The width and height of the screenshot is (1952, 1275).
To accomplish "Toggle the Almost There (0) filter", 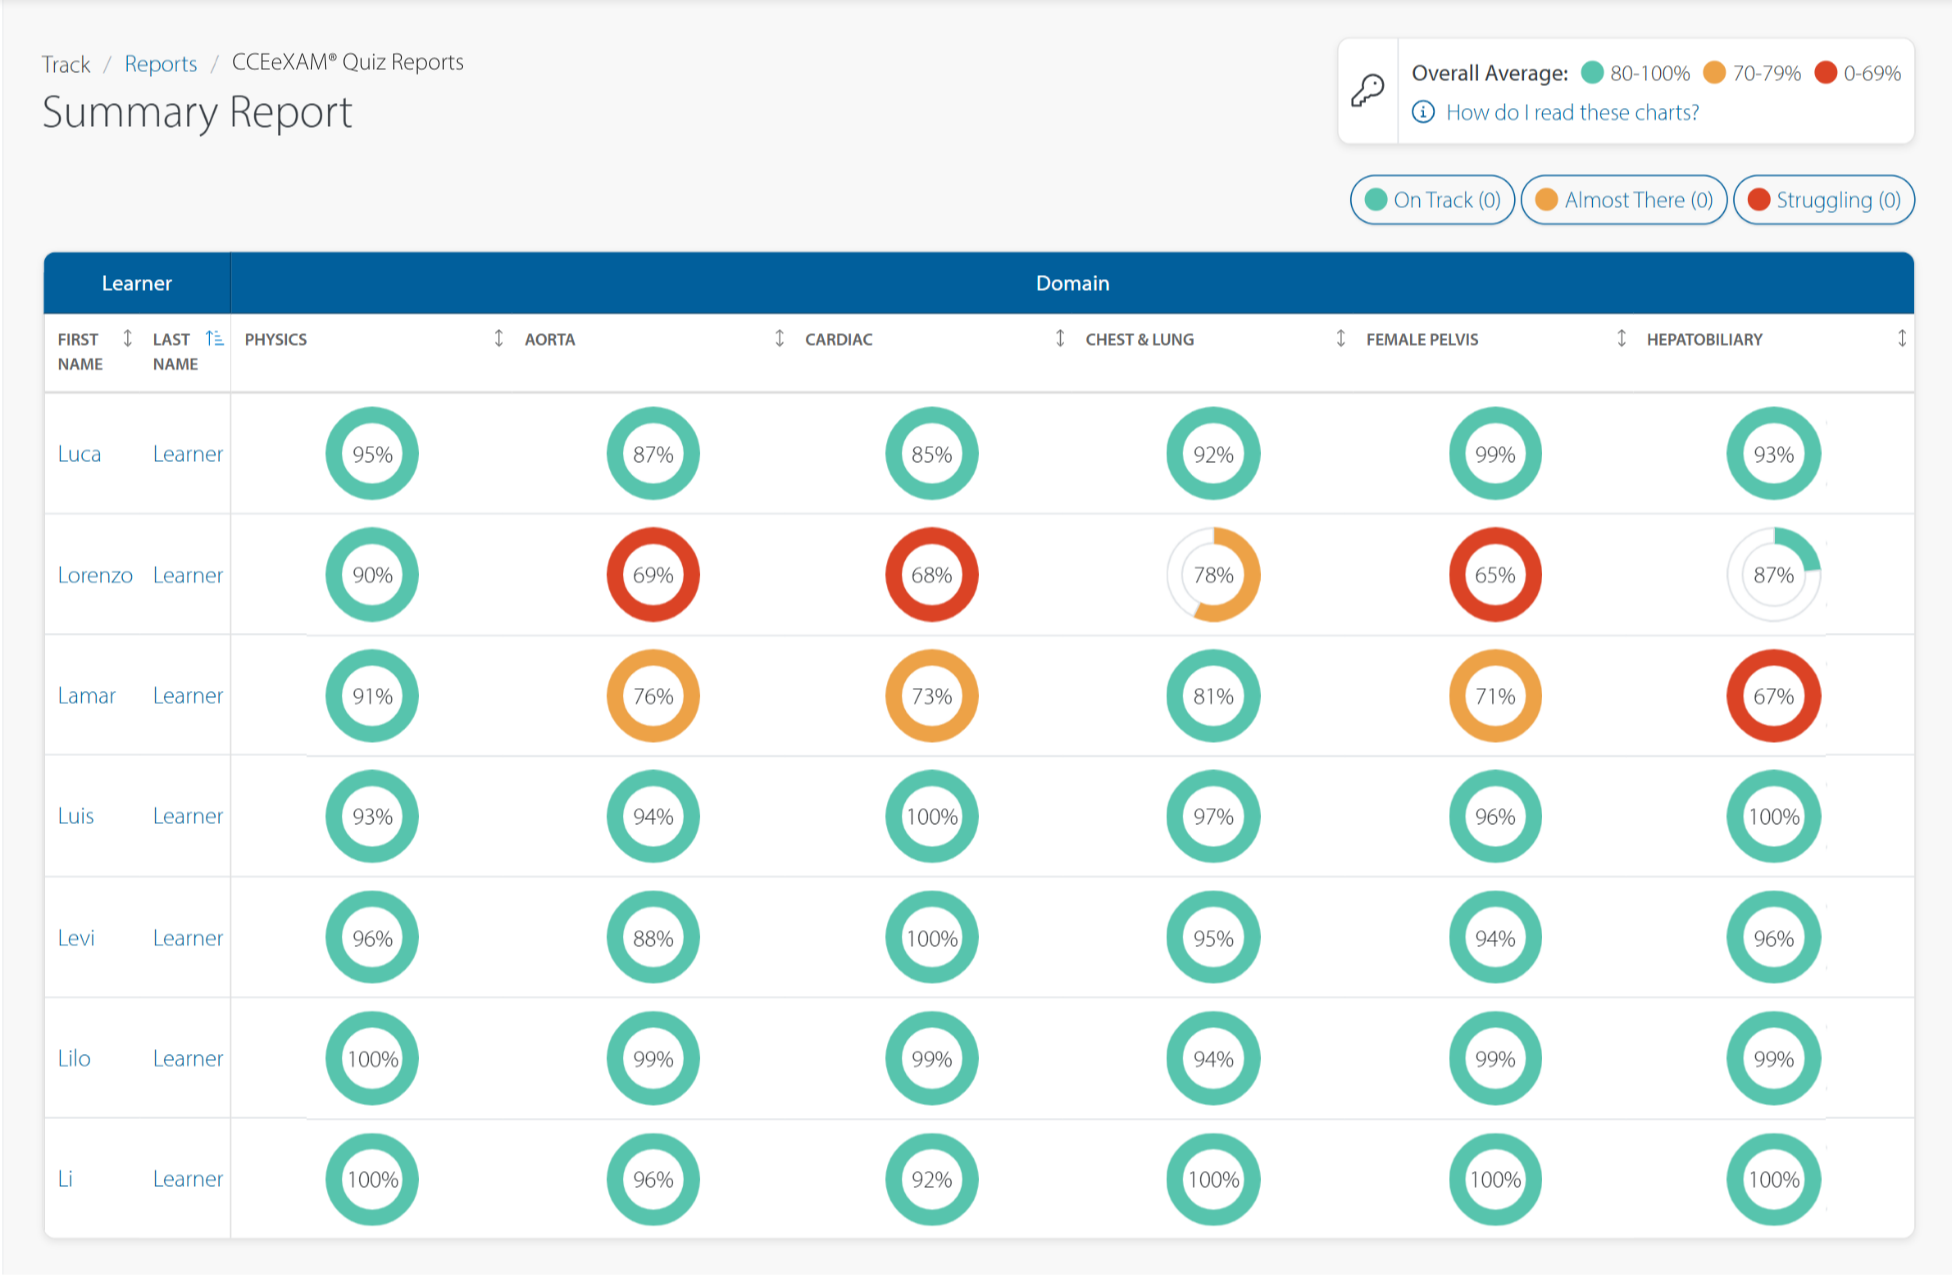I will (x=1623, y=199).
